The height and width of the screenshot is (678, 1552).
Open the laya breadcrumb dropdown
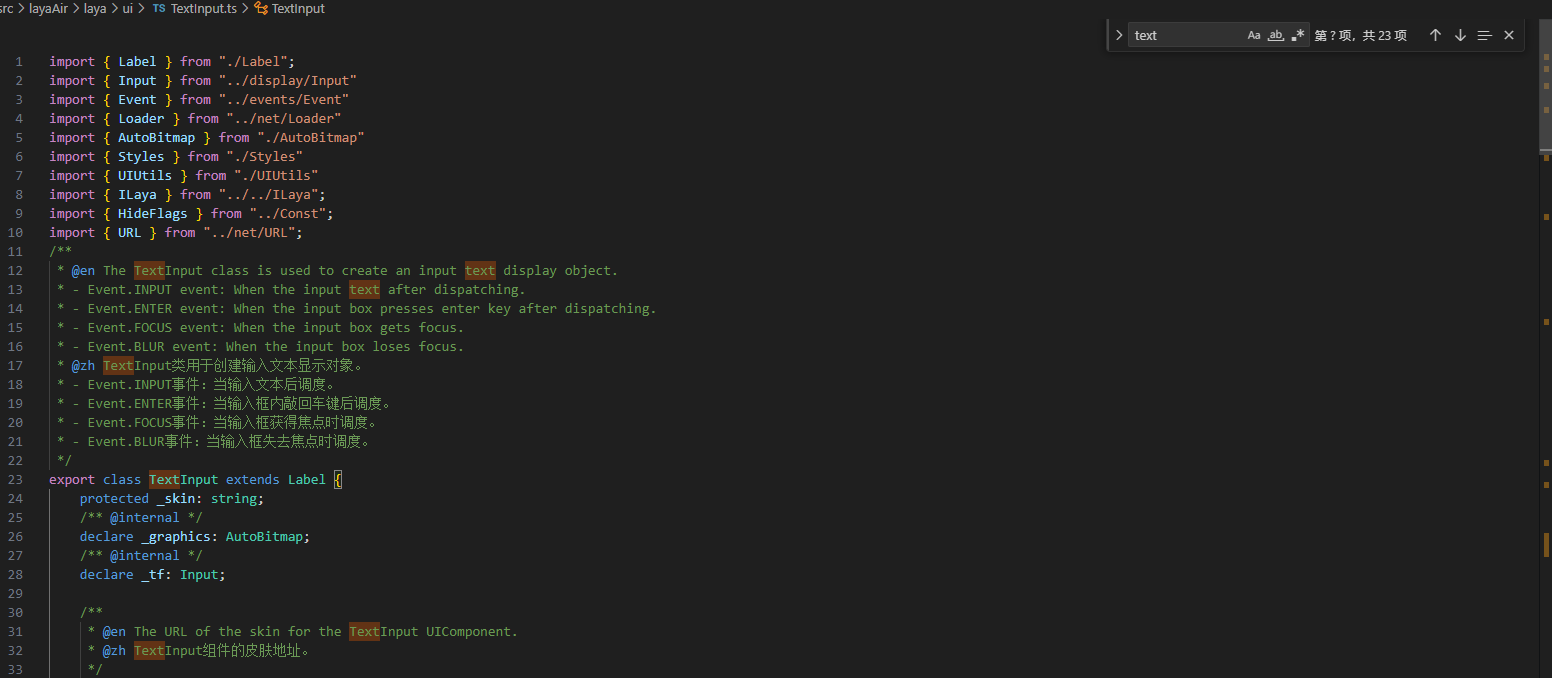[x=95, y=8]
